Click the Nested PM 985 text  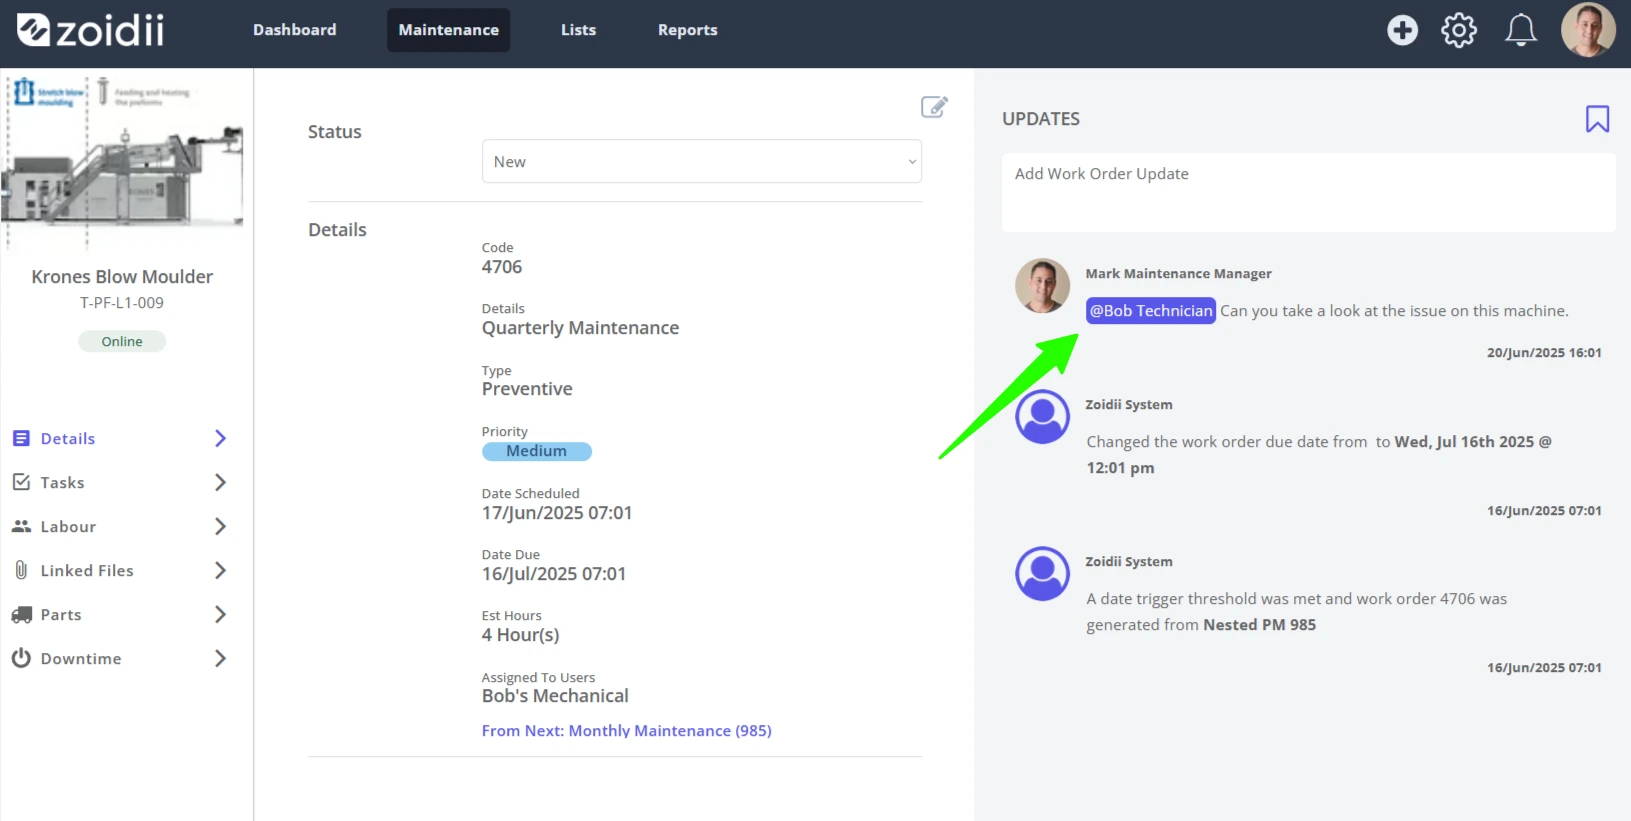point(1259,625)
